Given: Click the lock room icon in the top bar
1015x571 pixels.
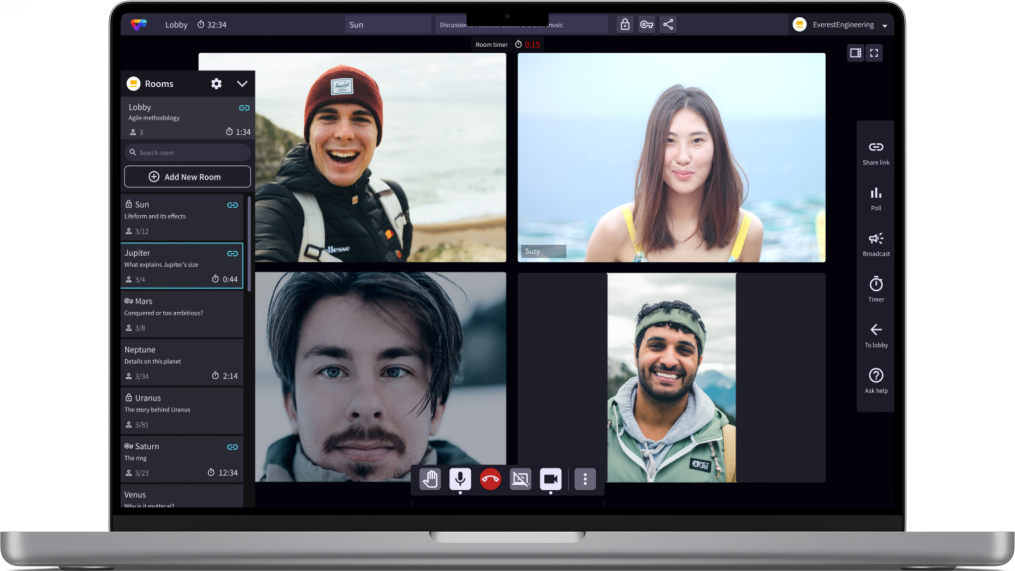Looking at the screenshot, I should tap(625, 25).
